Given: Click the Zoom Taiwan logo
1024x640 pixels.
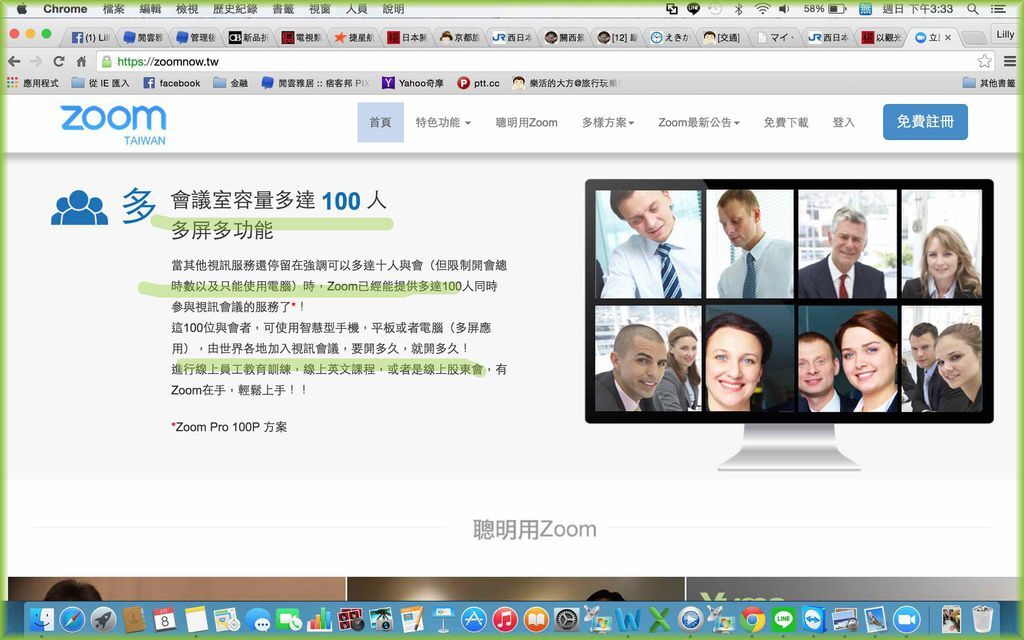Looking at the screenshot, I should click(113, 124).
